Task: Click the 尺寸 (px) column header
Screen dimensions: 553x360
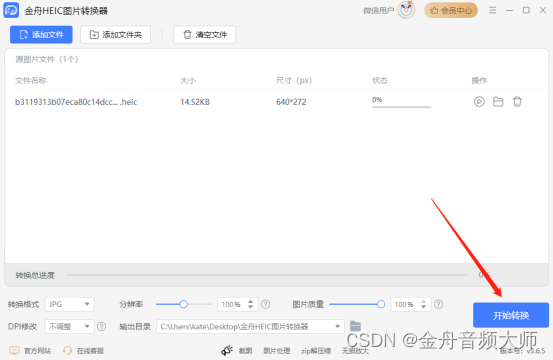Action: pyautogui.click(x=294, y=80)
